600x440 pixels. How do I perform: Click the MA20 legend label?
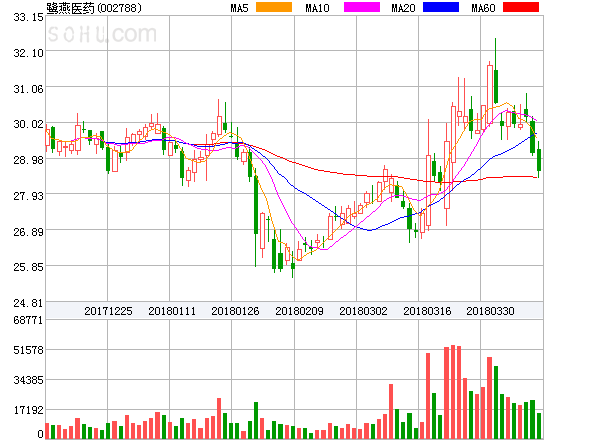[x=403, y=8]
